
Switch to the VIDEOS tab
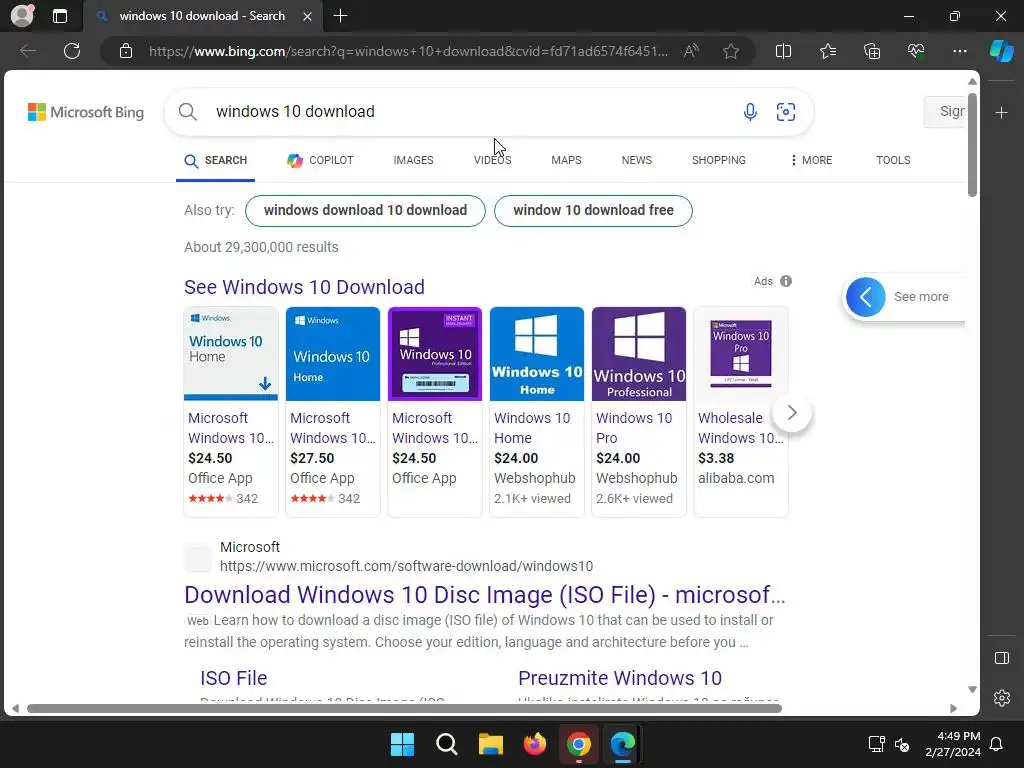click(x=492, y=160)
